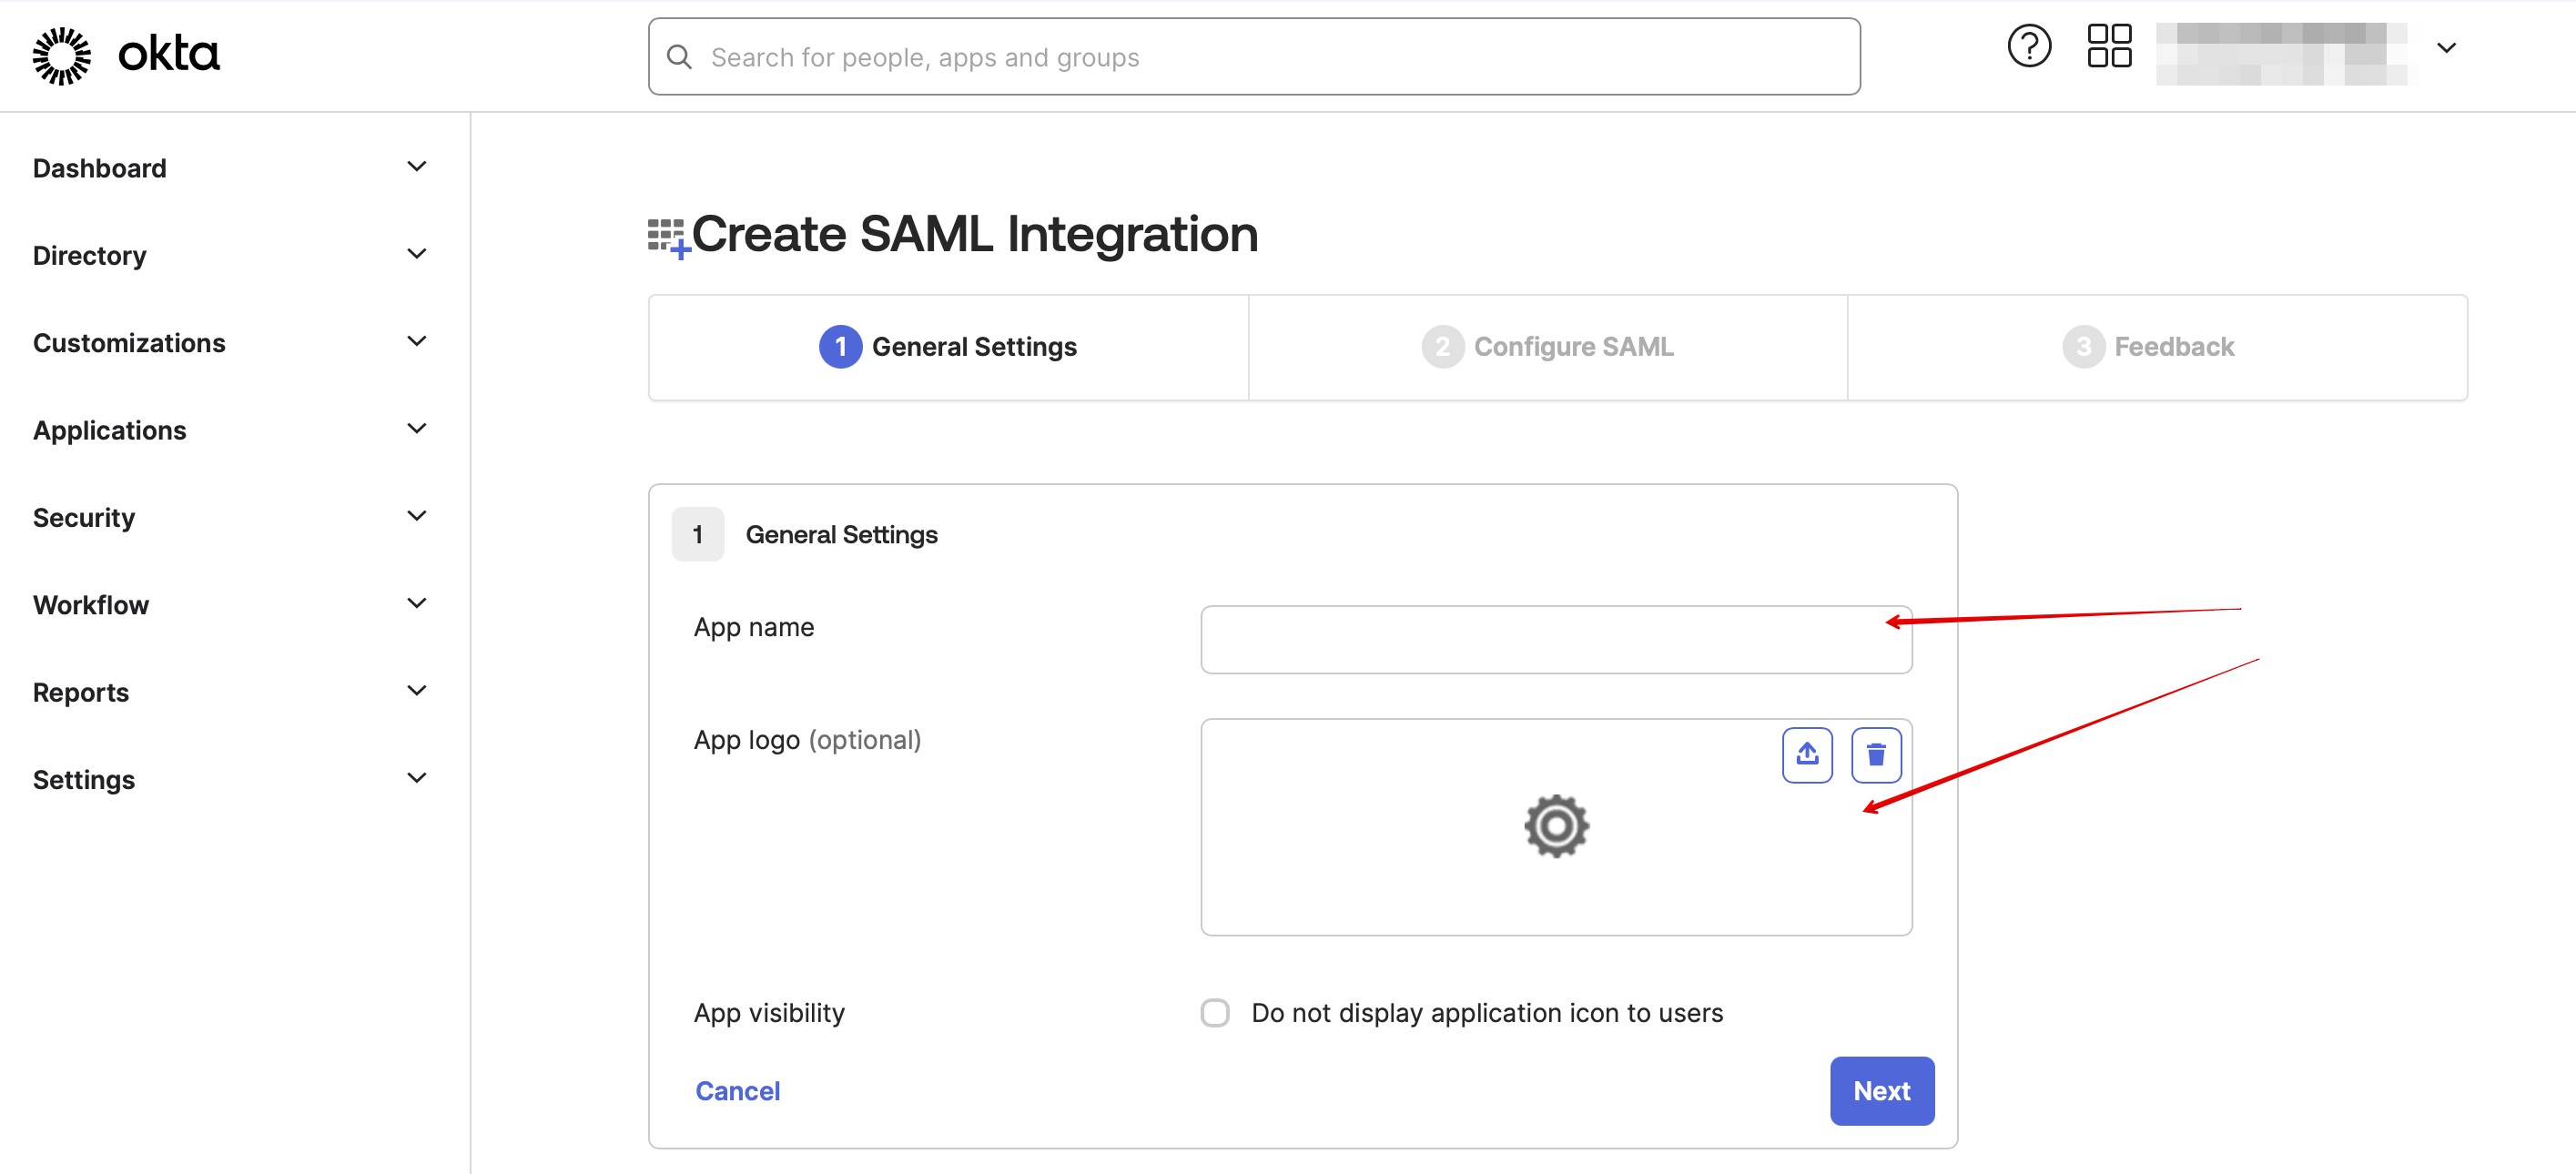The width and height of the screenshot is (2576, 1174).
Task: Click the Next button
Action: [x=1881, y=1090]
